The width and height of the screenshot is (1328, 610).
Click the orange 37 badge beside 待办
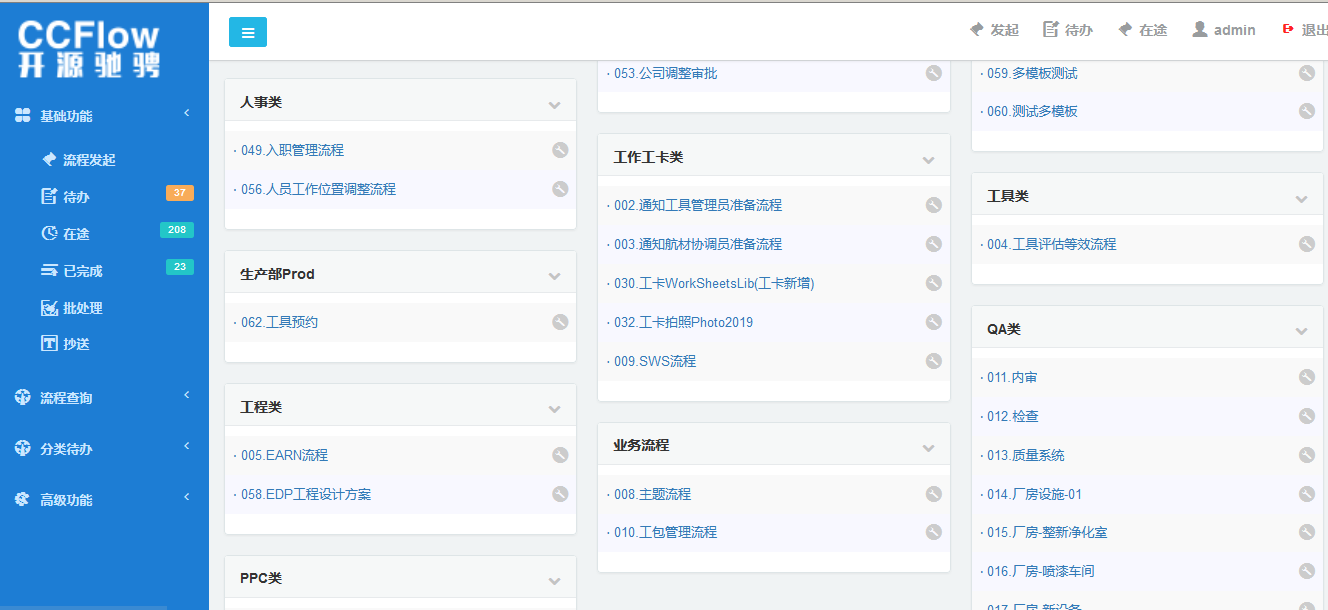pyautogui.click(x=180, y=193)
